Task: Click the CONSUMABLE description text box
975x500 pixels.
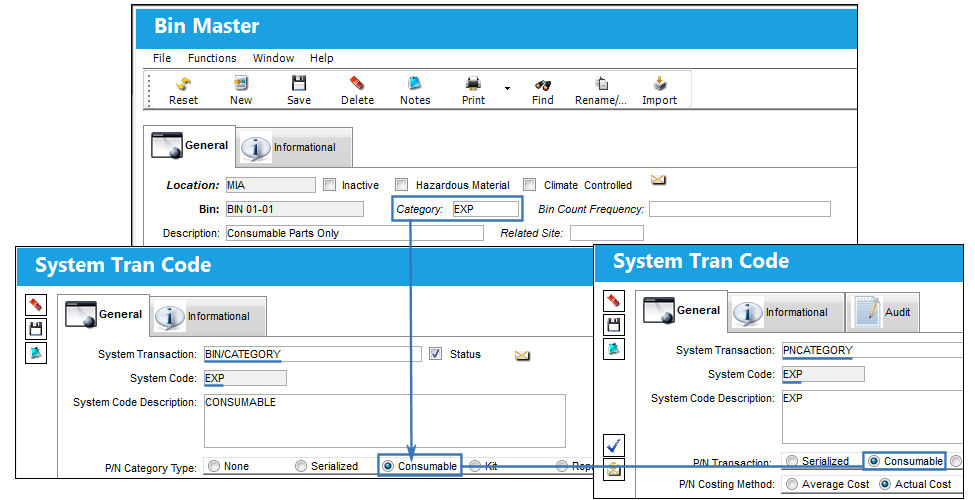Action: pyautogui.click(x=385, y=421)
